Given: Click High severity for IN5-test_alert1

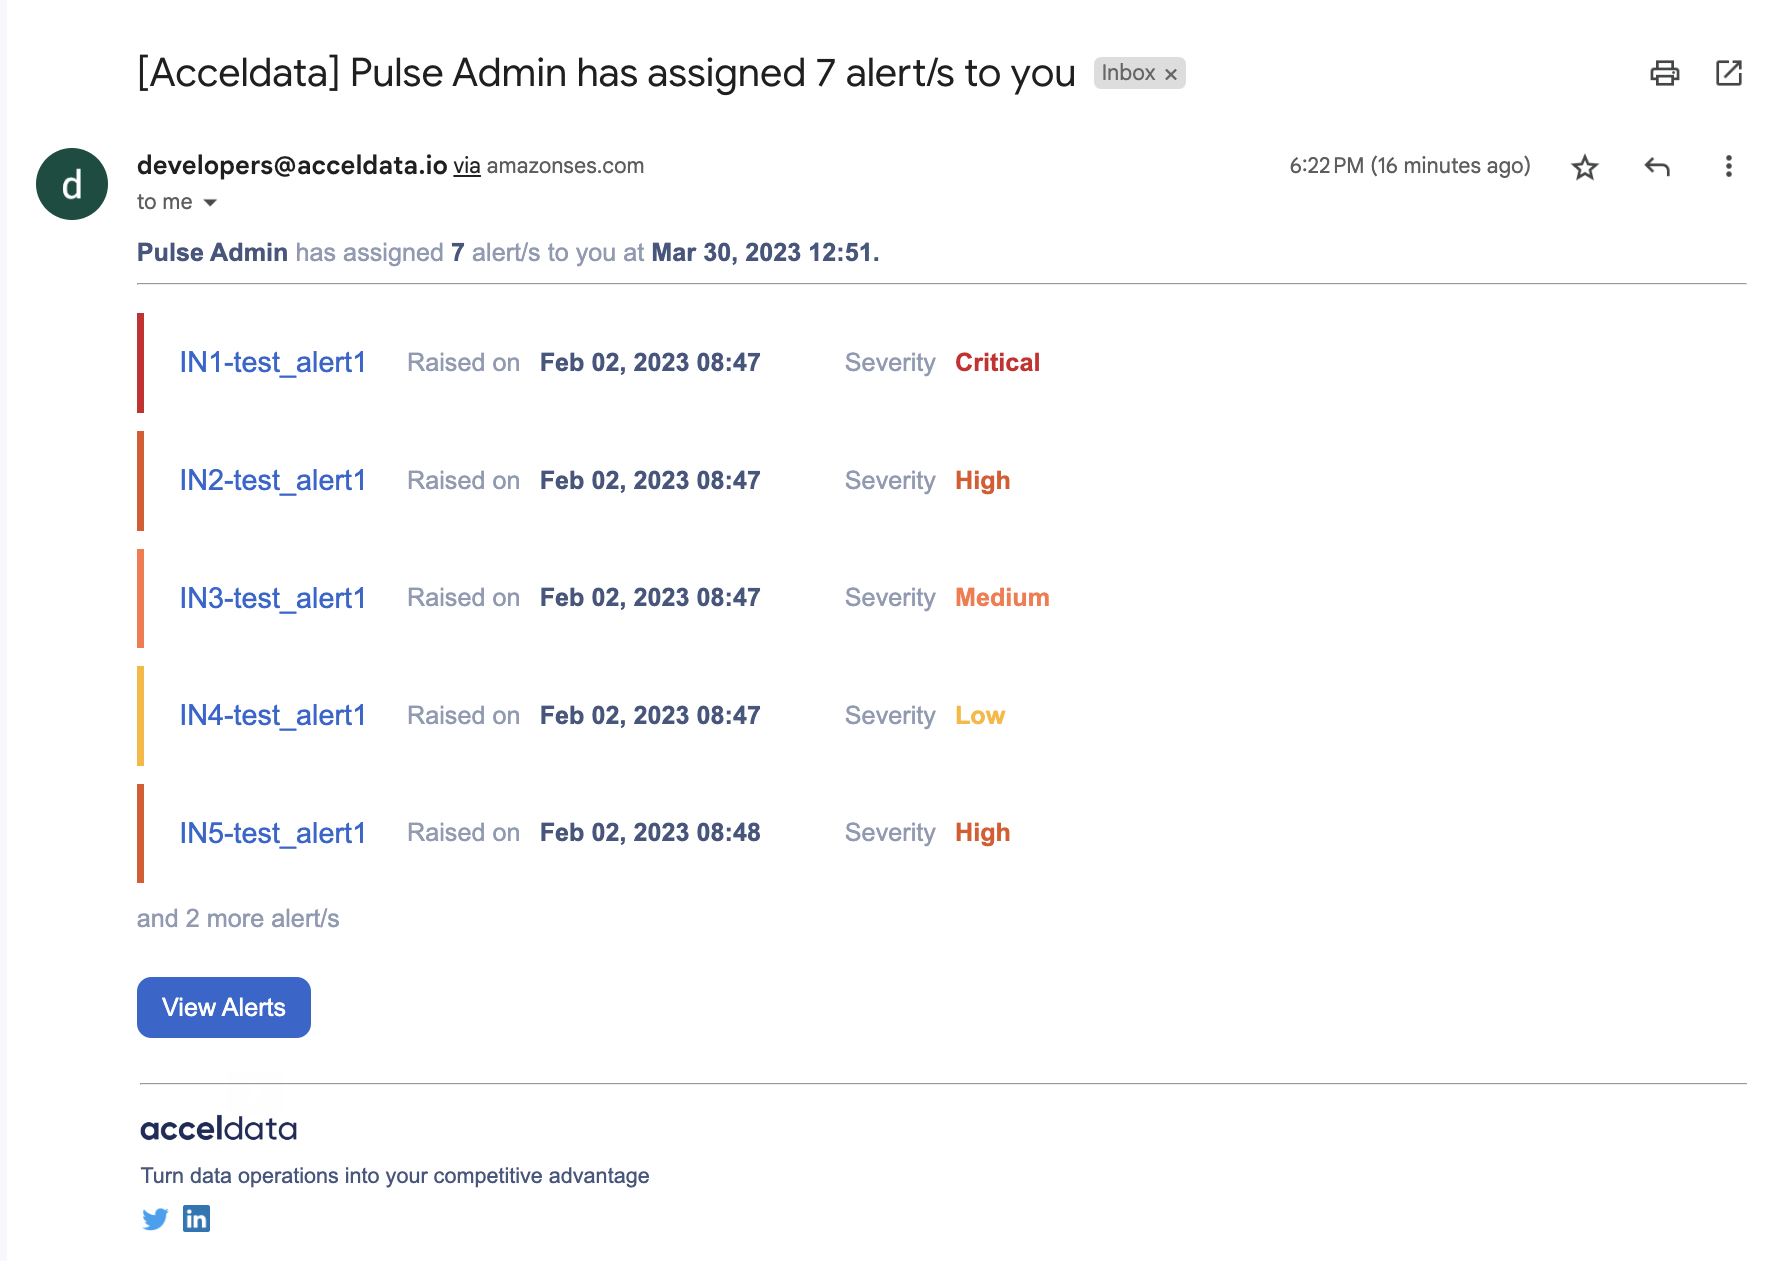Looking at the screenshot, I should [982, 833].
